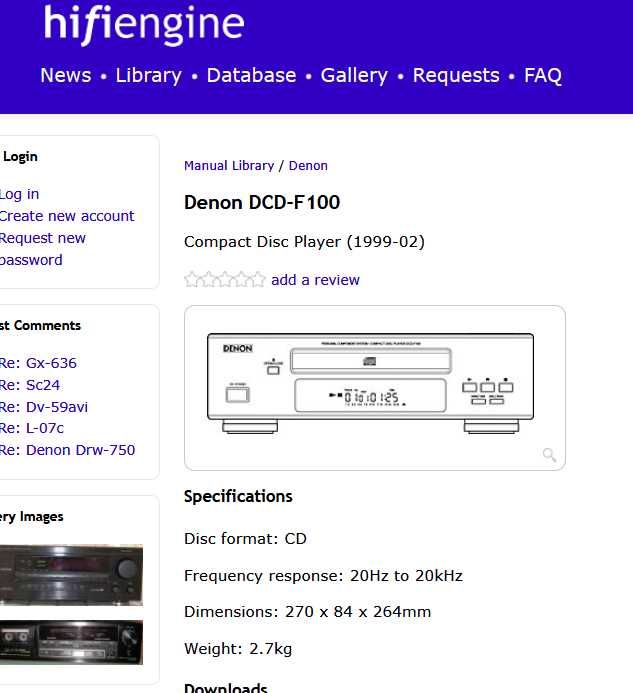Screen dimensions: 633x693
Task: Open the Re: Gx-636 comment
Action: click(x=38, y=363)
